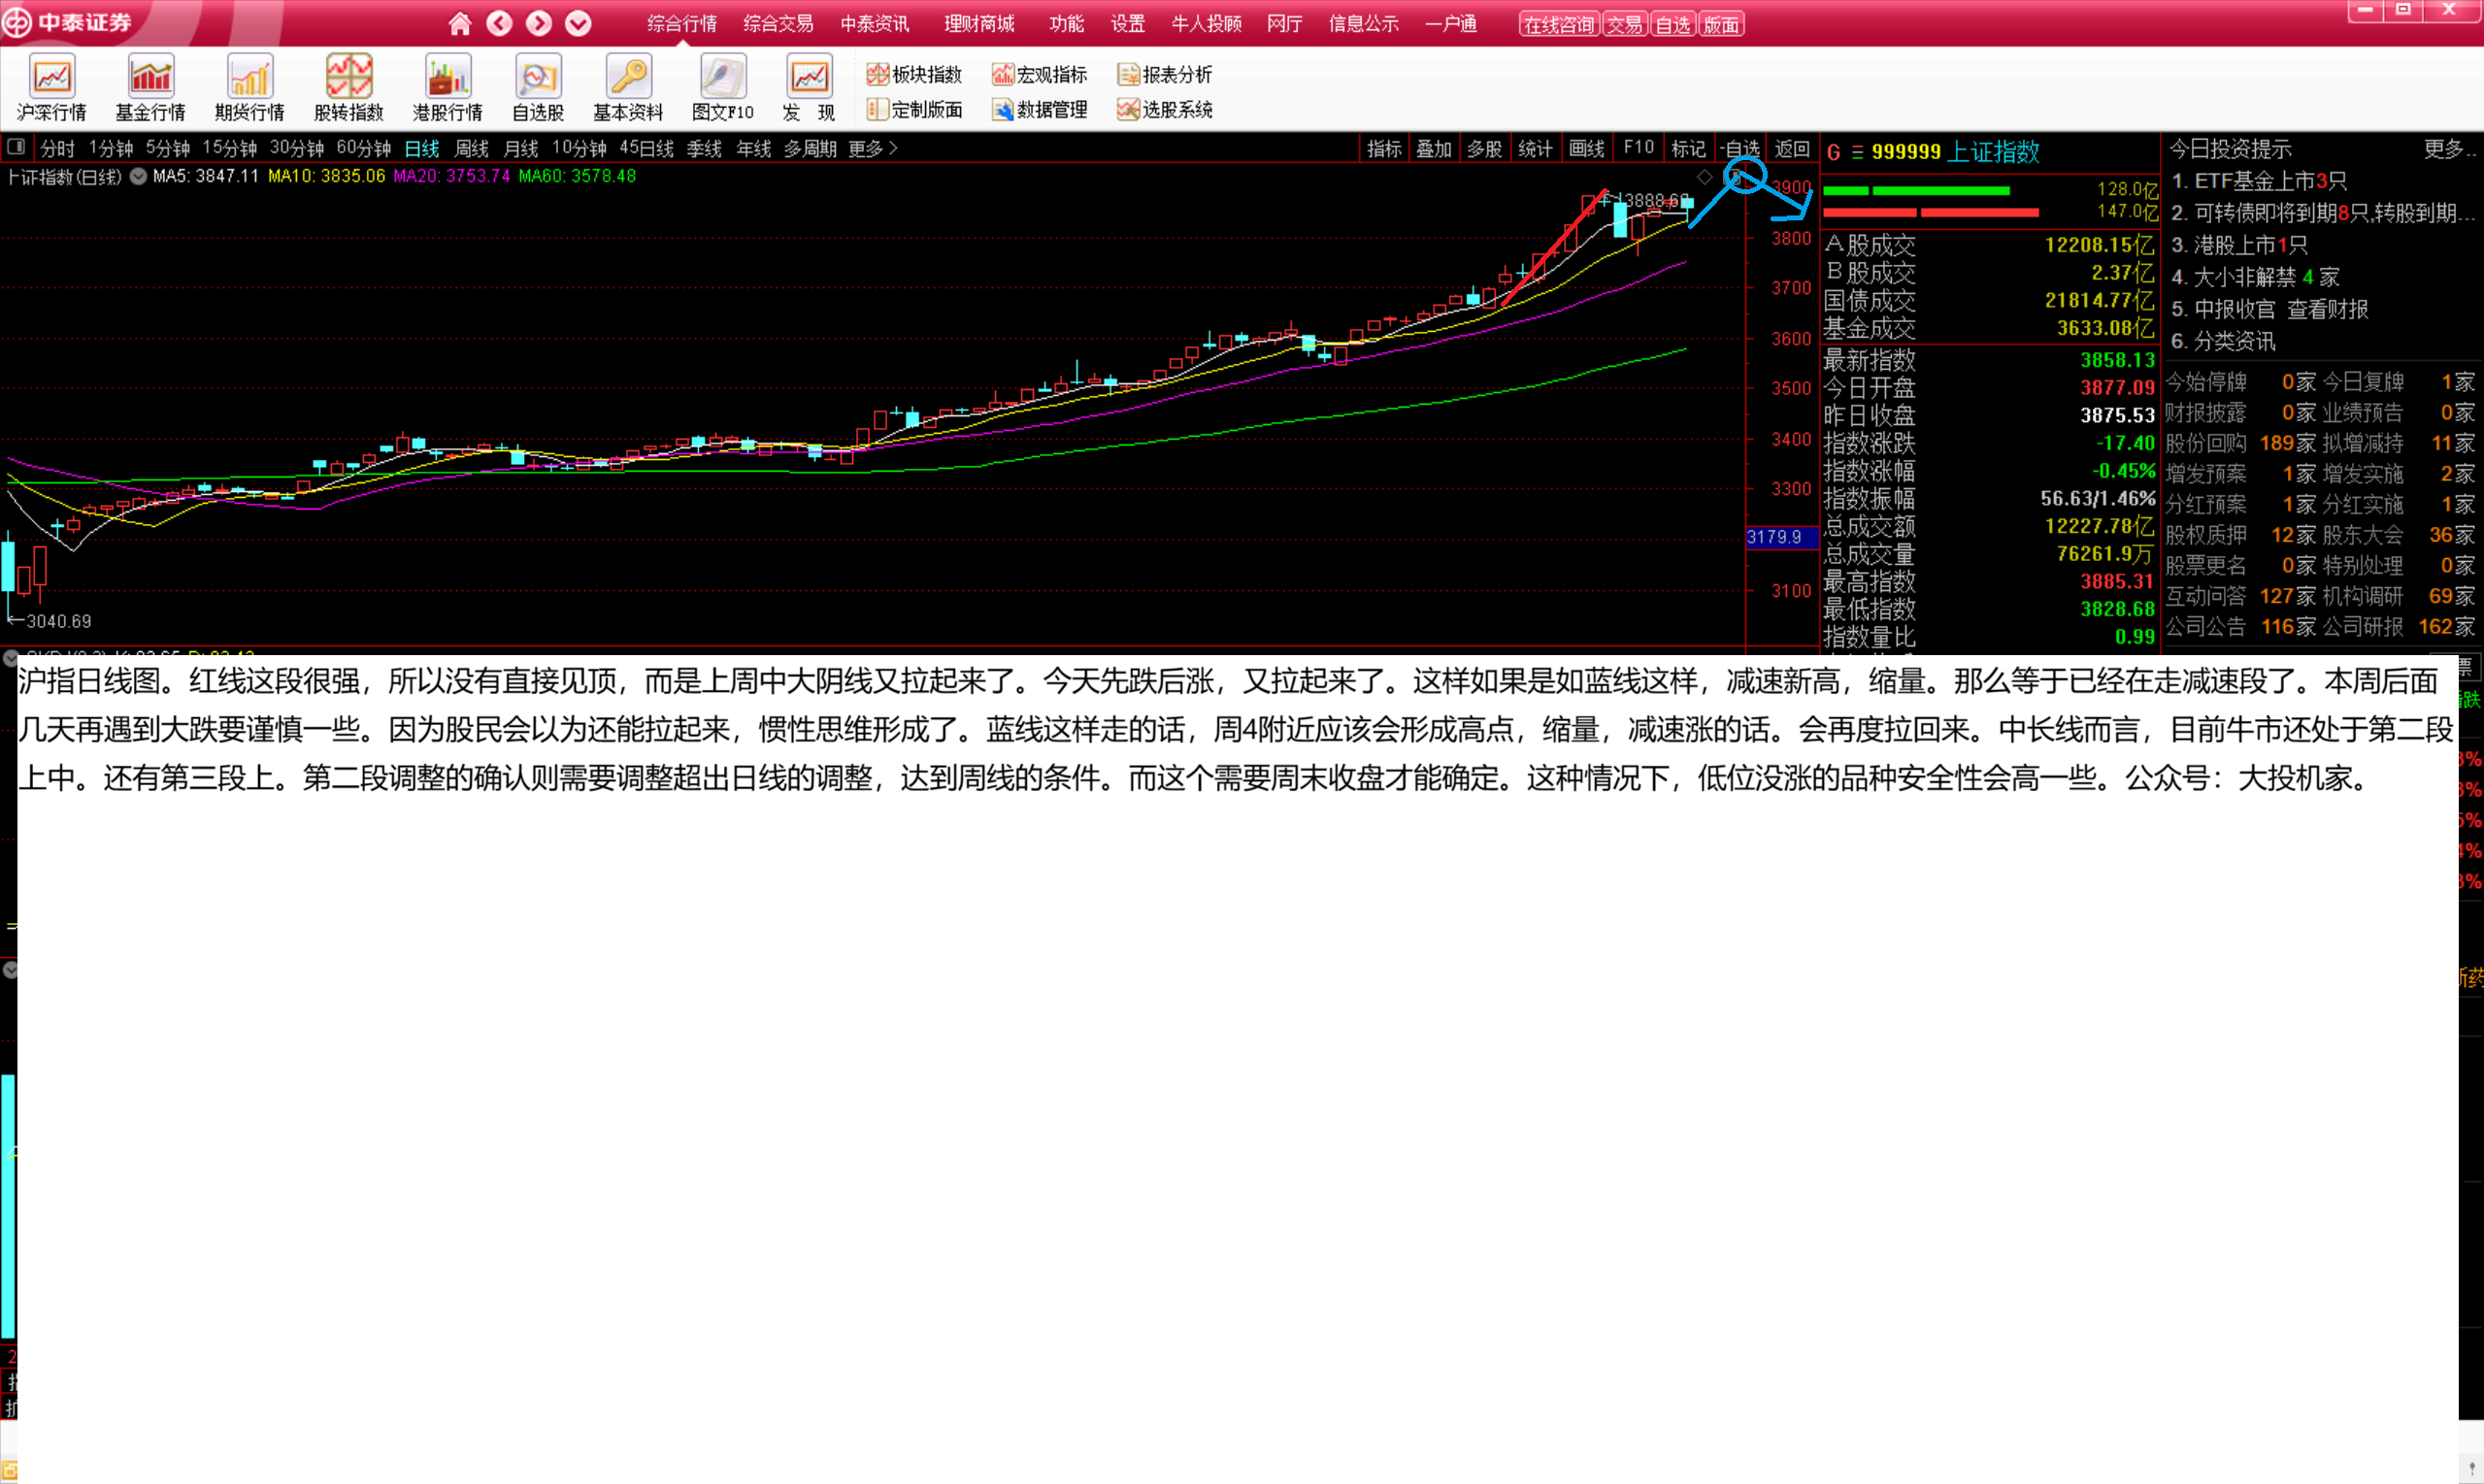Click F10 chart button
The height and width of the screenshot is (1484, 2484).
(1639, 148)
